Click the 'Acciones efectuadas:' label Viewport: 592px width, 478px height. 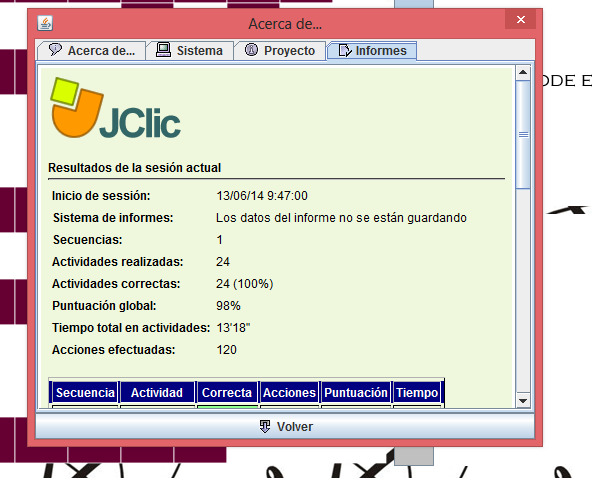click(x=113, y=350)
